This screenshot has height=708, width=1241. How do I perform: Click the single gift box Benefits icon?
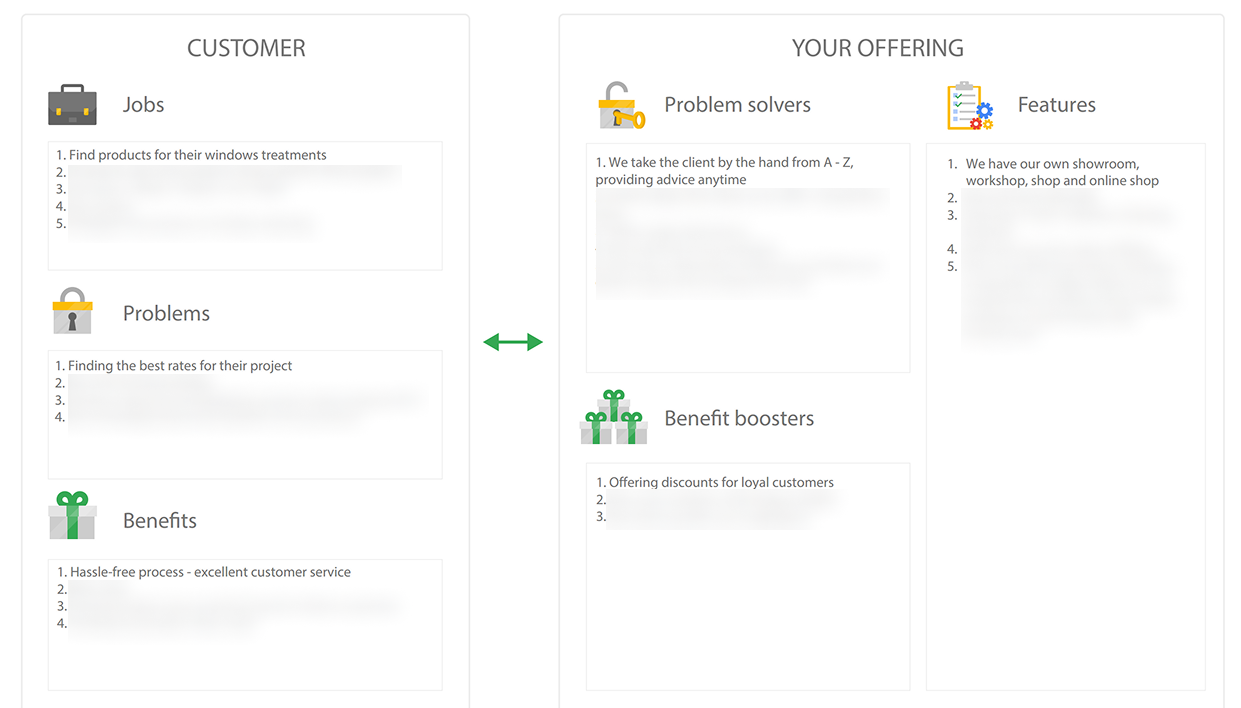tap(72, 516)
